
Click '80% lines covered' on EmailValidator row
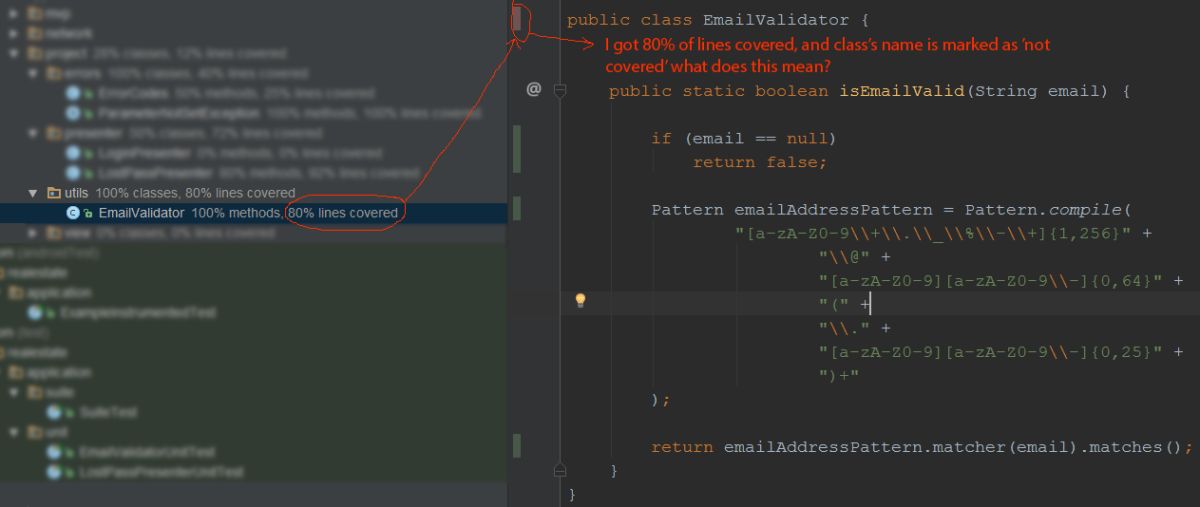[x=343, y=213]
